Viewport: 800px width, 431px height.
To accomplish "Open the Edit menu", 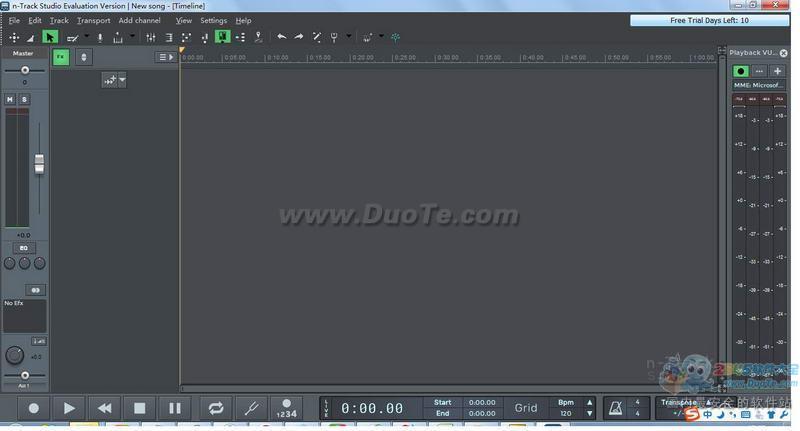I will click(x=35, y=20).
